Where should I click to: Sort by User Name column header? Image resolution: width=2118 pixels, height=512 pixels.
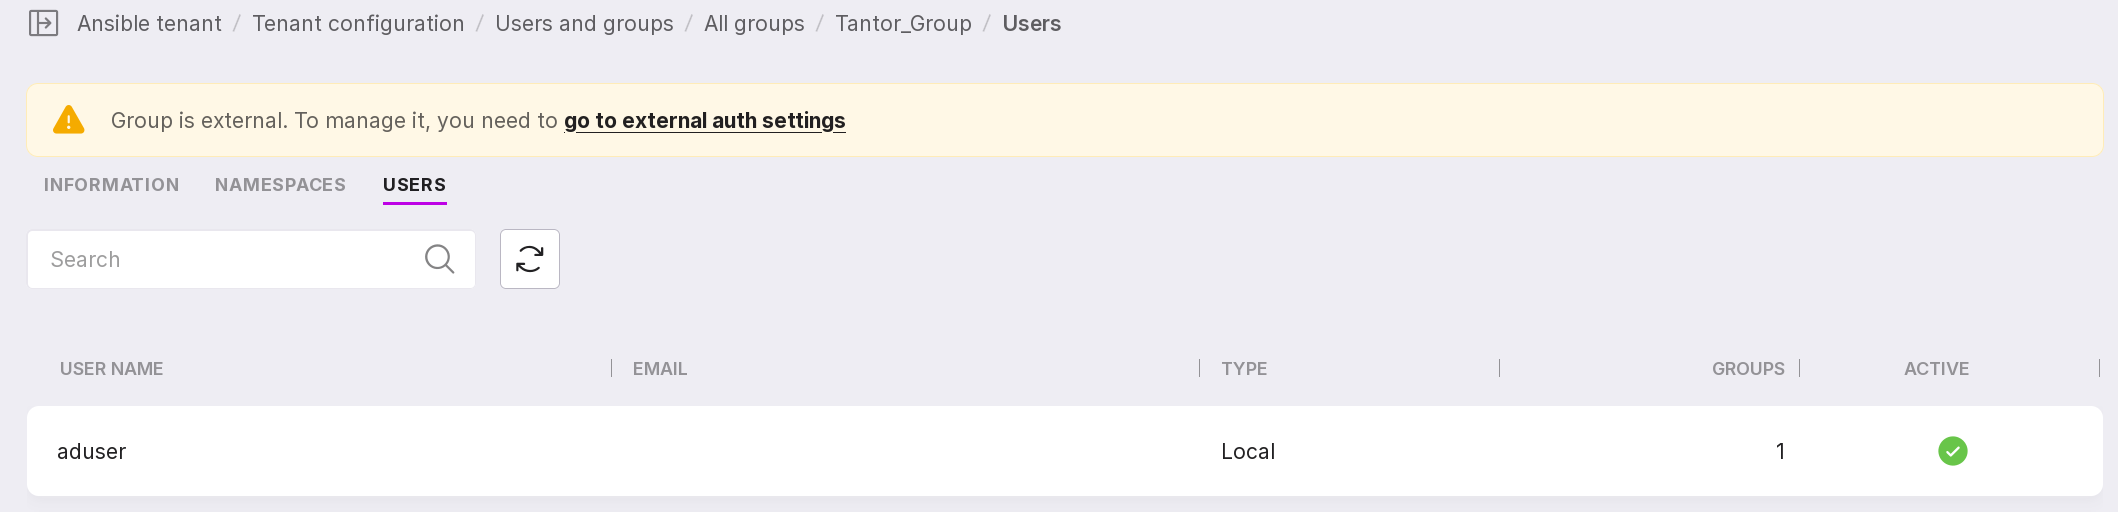(111, 369)
